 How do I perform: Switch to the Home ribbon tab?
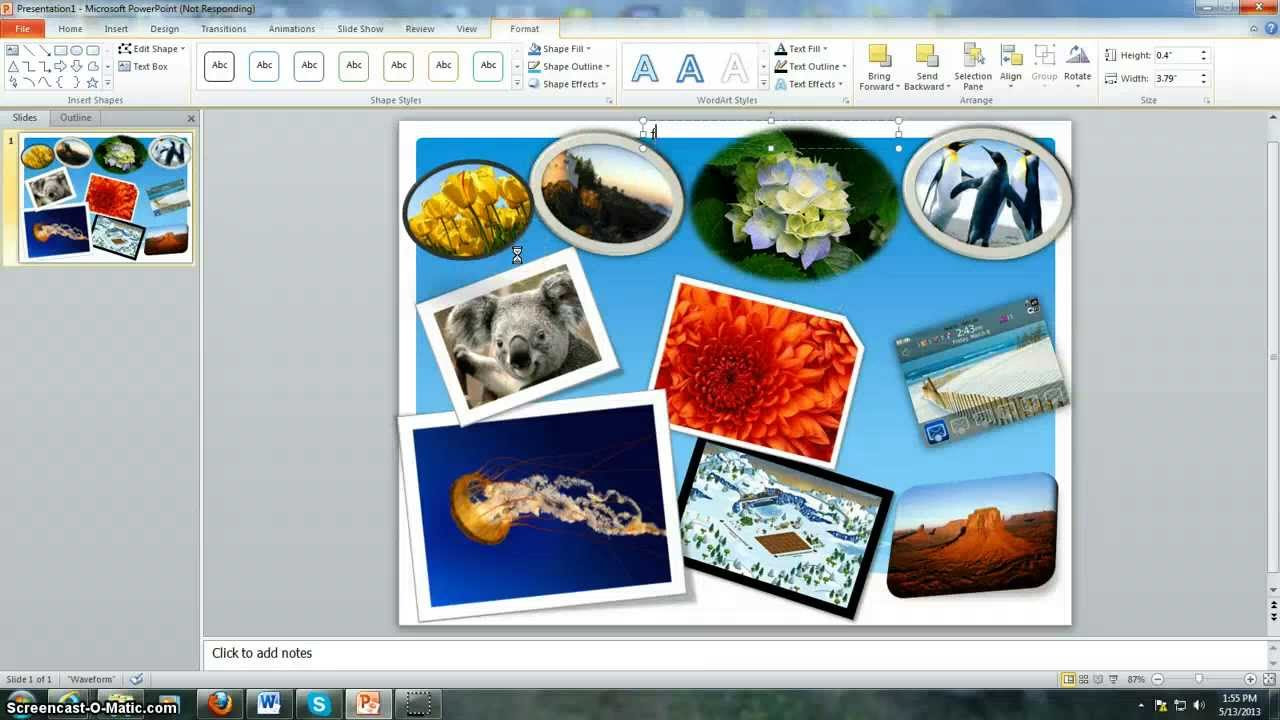pos(70,29)
